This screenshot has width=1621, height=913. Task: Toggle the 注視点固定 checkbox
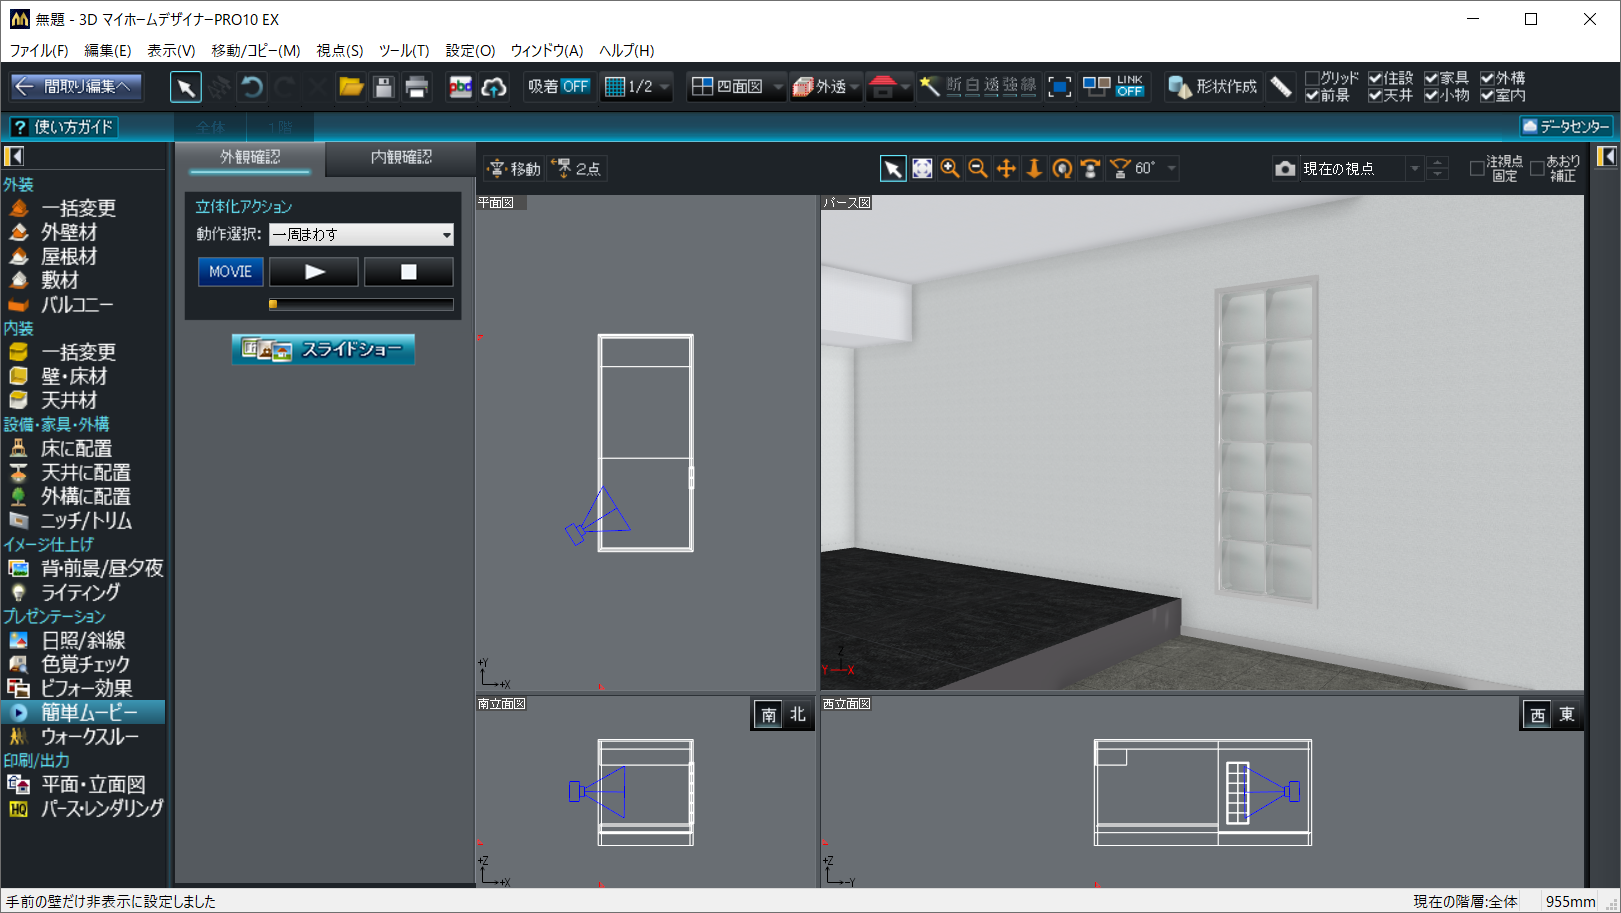tap(1477, 169)
